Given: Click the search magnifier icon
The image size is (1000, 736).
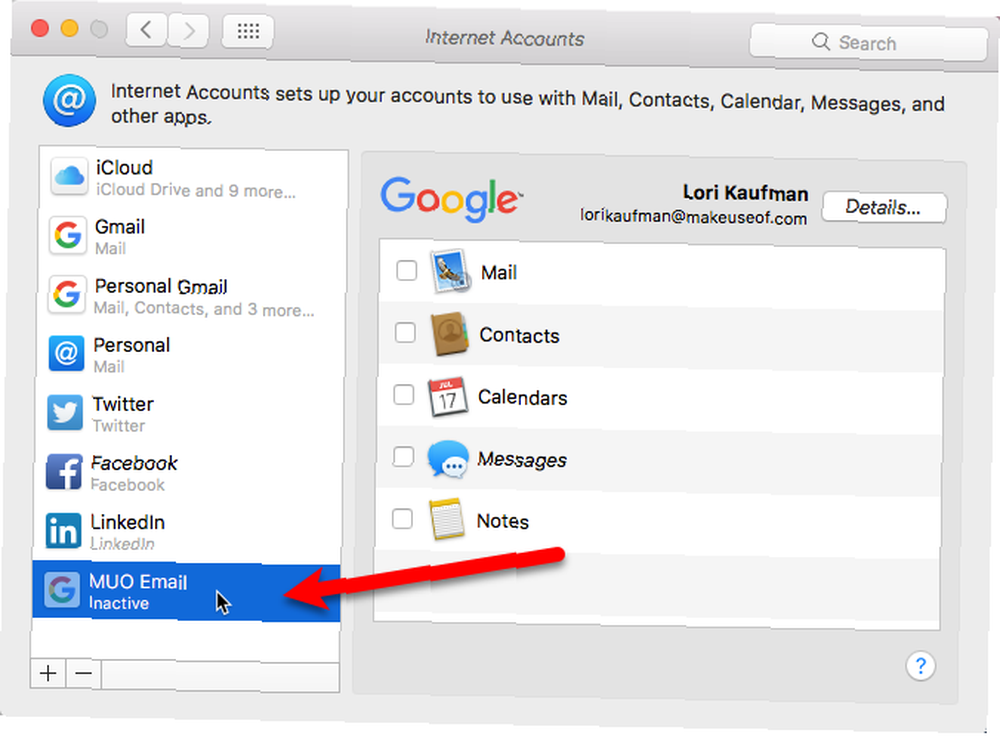Looking at the screenshot, I should (821, 42).
